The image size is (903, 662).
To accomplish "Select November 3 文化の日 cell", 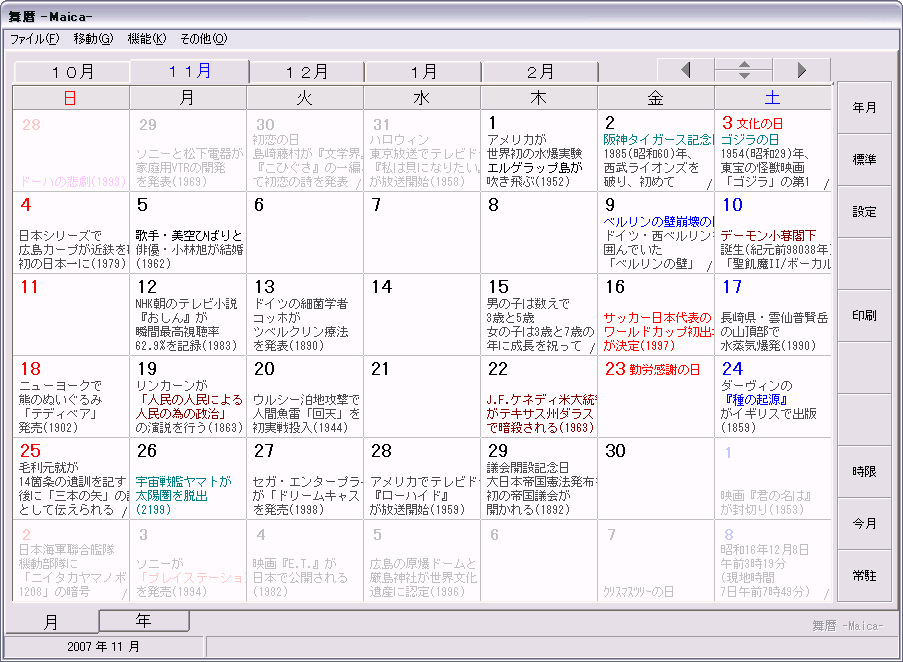I will pyautogui.click(x=773, y=151).
